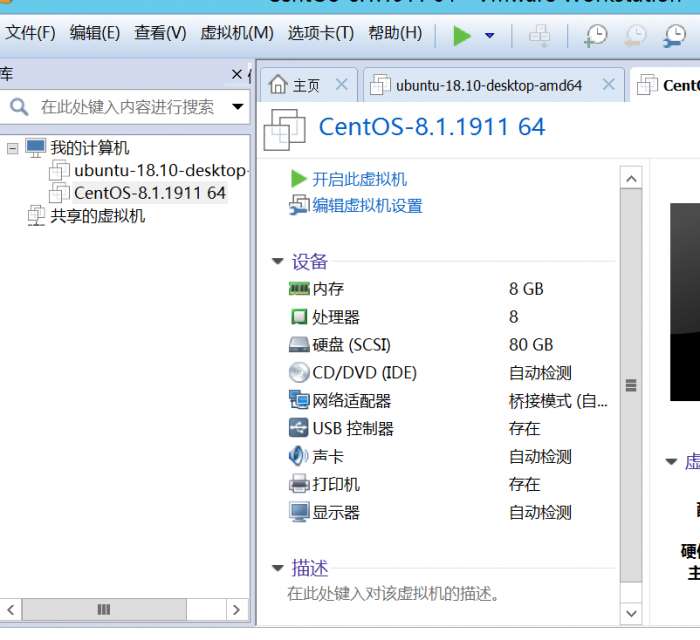Collapse the 描述 section
This screenshot has height=640, width=700.
(x=278, y=568)
